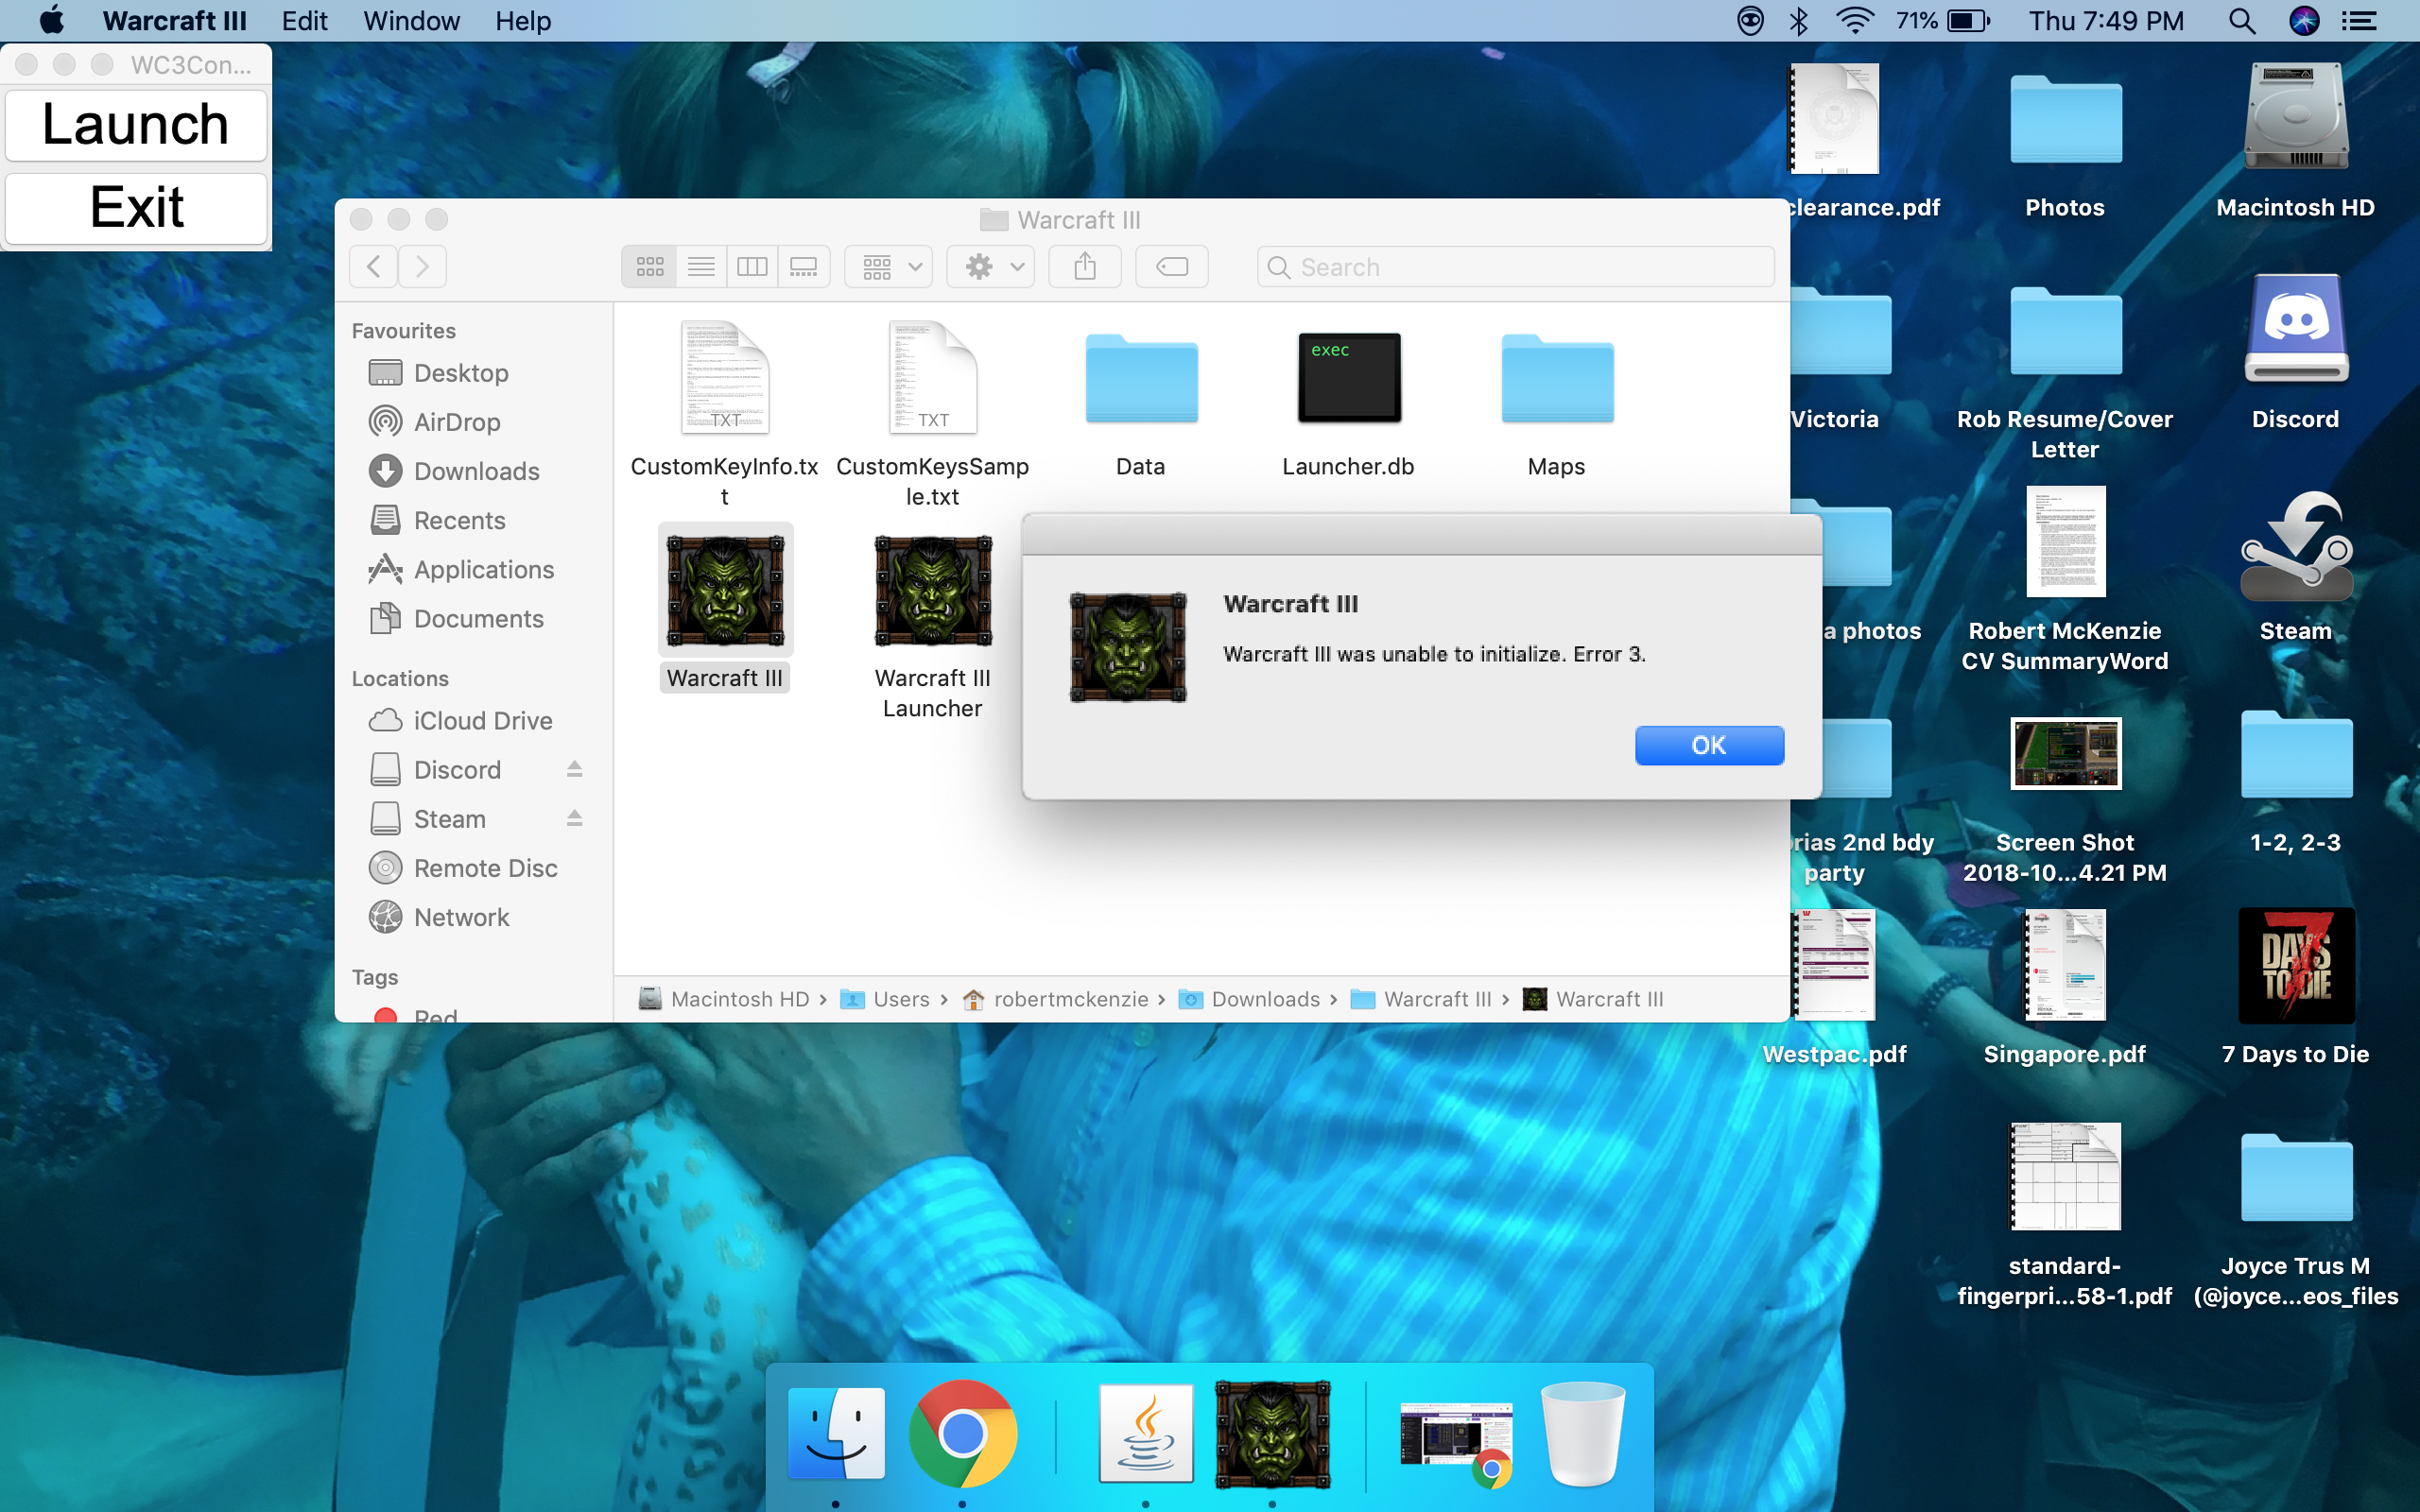Open the Trash in the Dock

pos(1583,1433)
